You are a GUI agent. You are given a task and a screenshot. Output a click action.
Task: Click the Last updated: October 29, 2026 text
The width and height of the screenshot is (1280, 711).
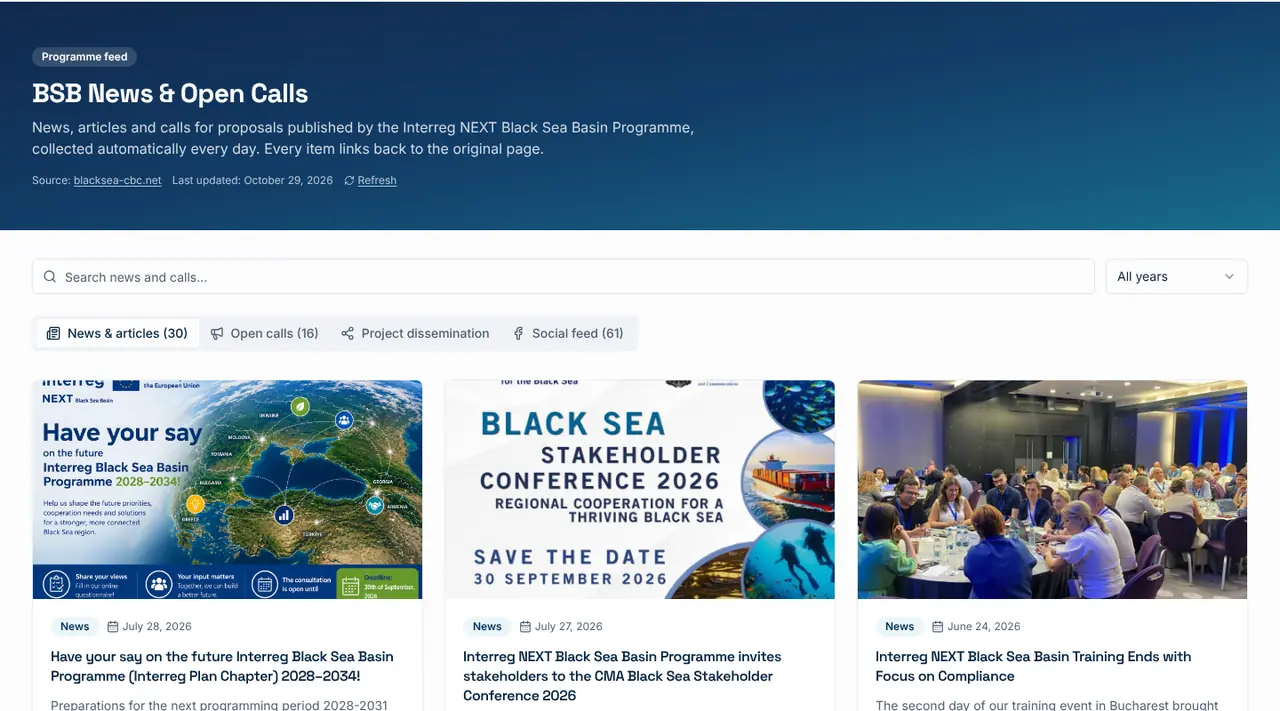point(252,181)
